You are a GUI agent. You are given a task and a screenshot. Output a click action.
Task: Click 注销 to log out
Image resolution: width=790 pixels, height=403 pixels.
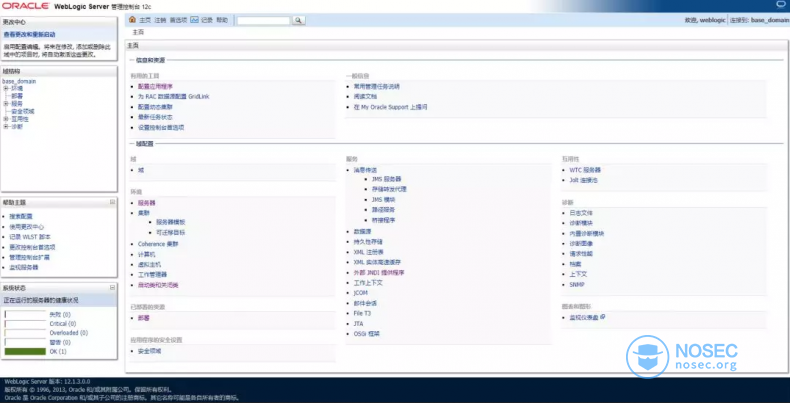[x=160, y=20]
